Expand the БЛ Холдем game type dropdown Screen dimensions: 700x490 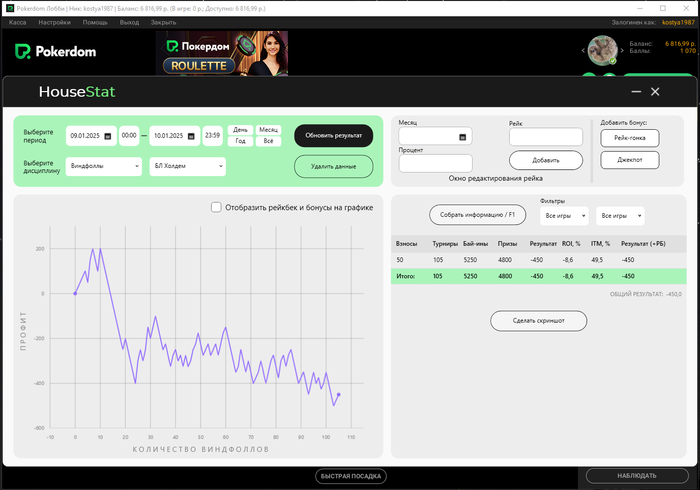(188, 166)
